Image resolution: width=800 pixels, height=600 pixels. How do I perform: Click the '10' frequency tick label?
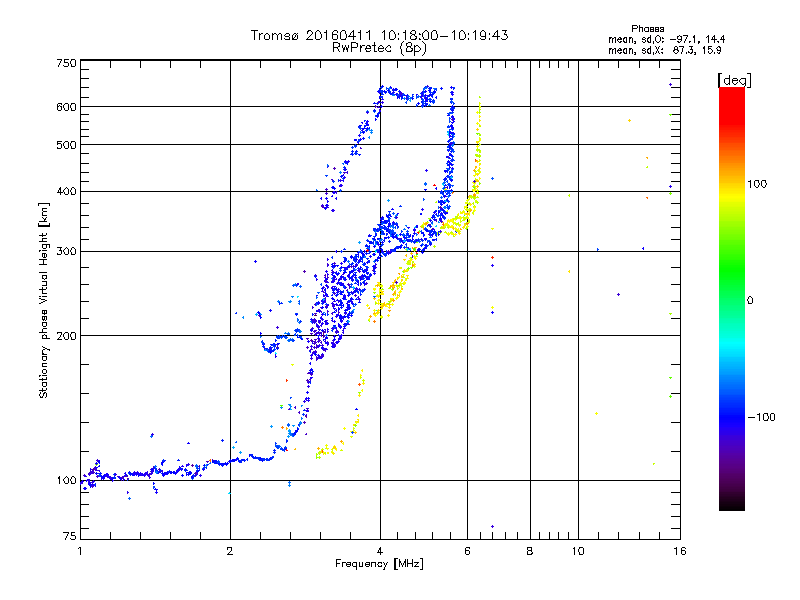point(578,551)
